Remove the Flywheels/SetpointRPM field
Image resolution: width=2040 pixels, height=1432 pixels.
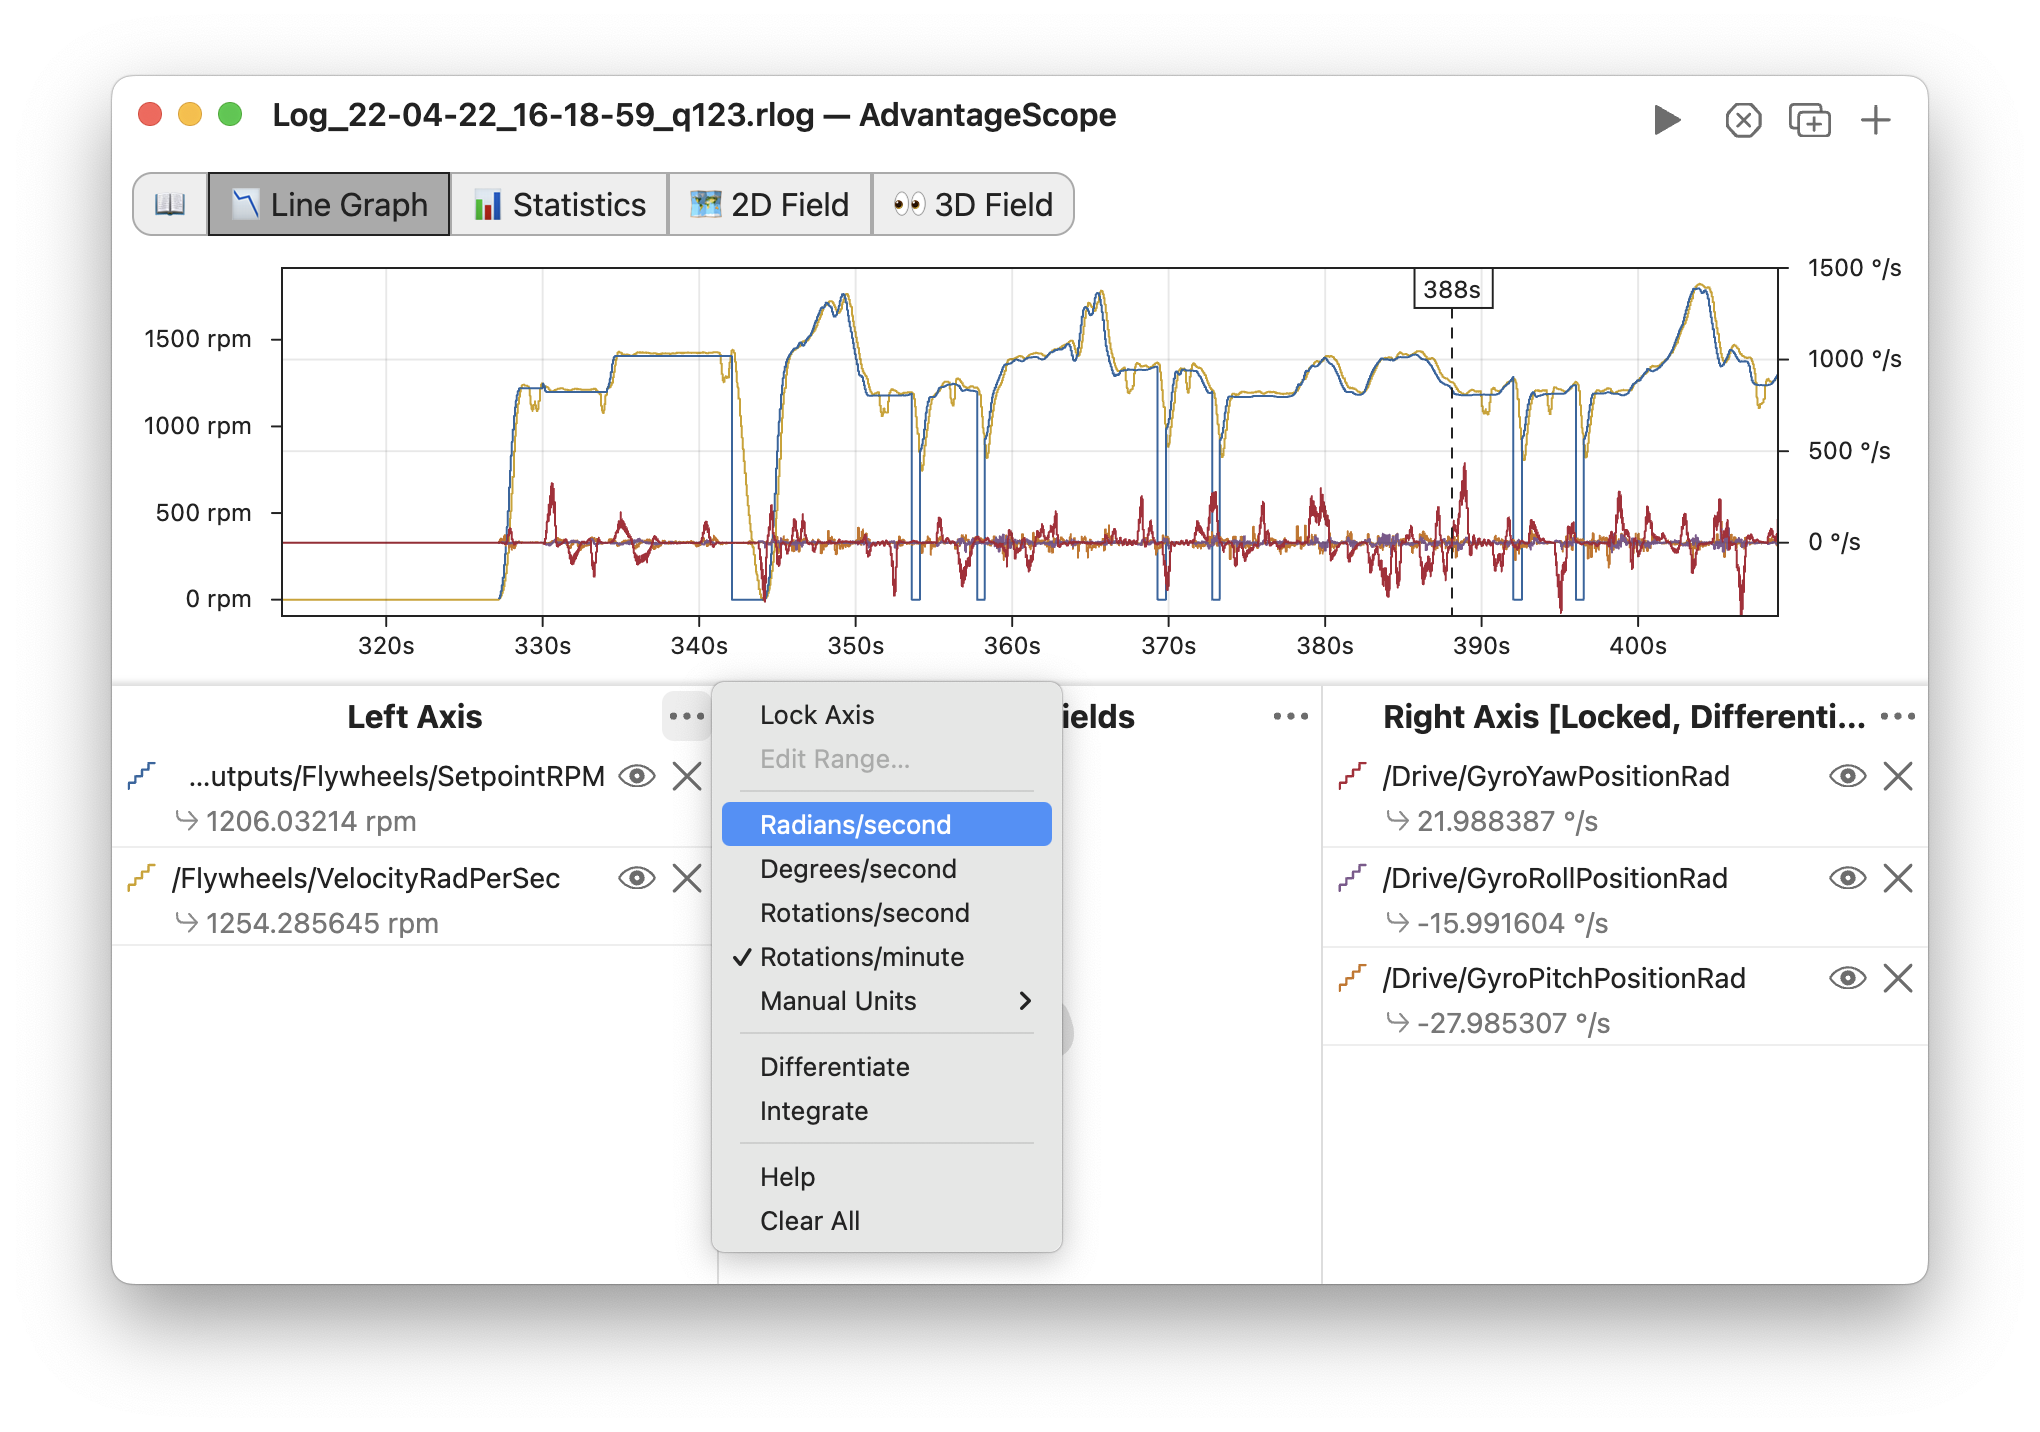pyautogui.click(x=687, y=776)
